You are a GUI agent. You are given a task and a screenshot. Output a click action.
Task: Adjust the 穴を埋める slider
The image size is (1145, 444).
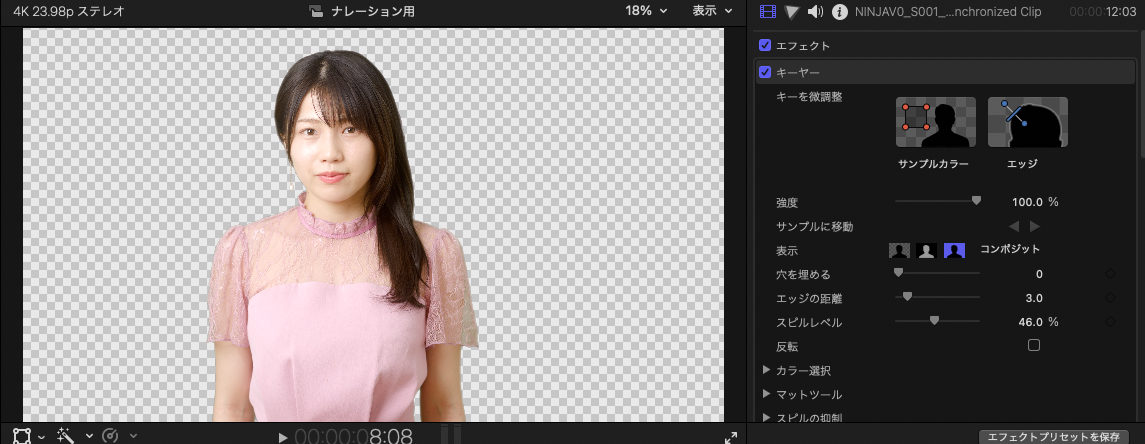(938, 273)
